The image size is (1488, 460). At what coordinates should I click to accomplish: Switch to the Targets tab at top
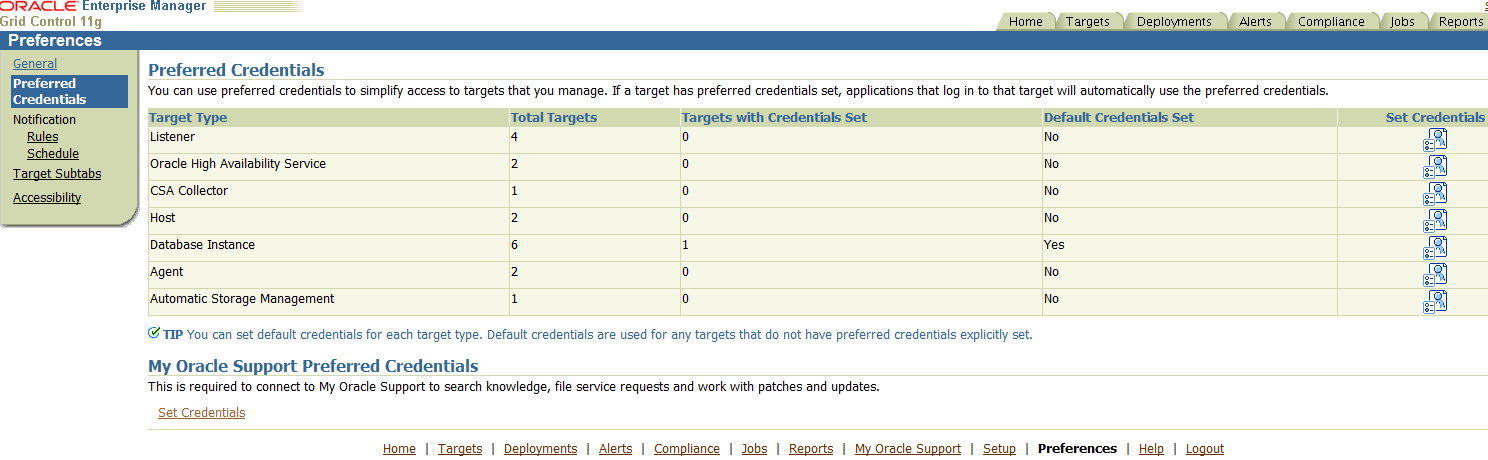[1087, 21]
